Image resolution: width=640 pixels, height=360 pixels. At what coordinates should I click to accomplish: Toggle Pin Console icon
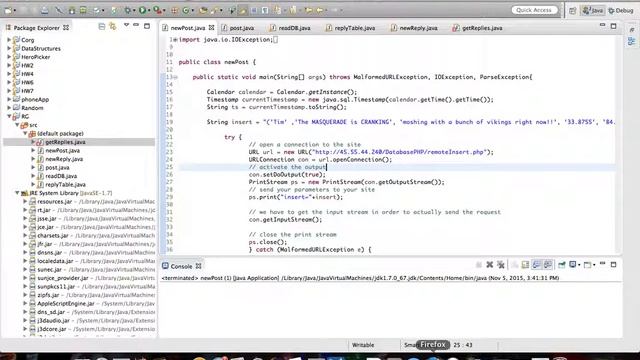562,265
